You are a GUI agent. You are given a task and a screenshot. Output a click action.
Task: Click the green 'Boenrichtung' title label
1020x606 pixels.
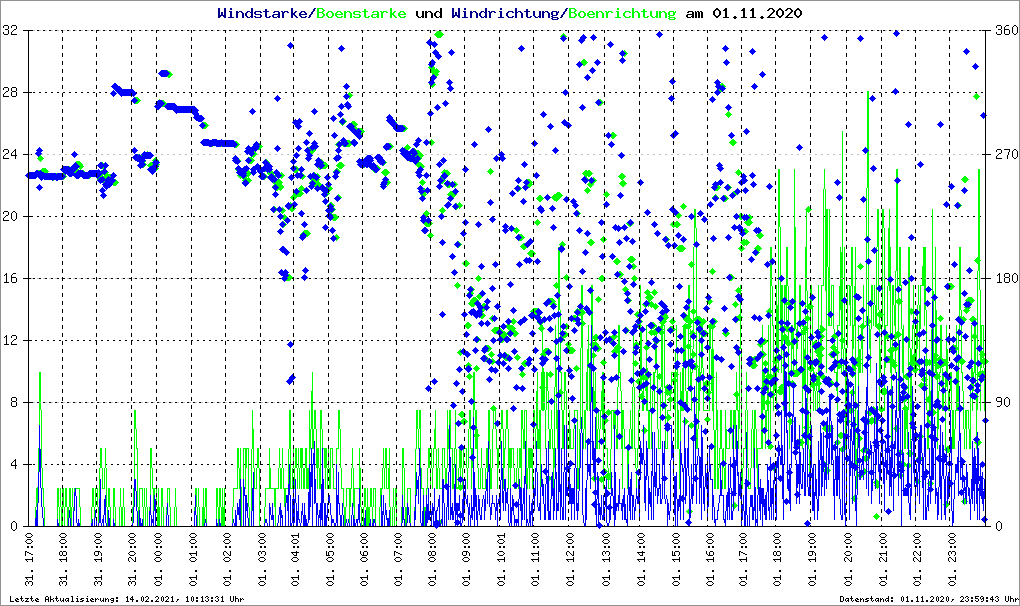623,14
